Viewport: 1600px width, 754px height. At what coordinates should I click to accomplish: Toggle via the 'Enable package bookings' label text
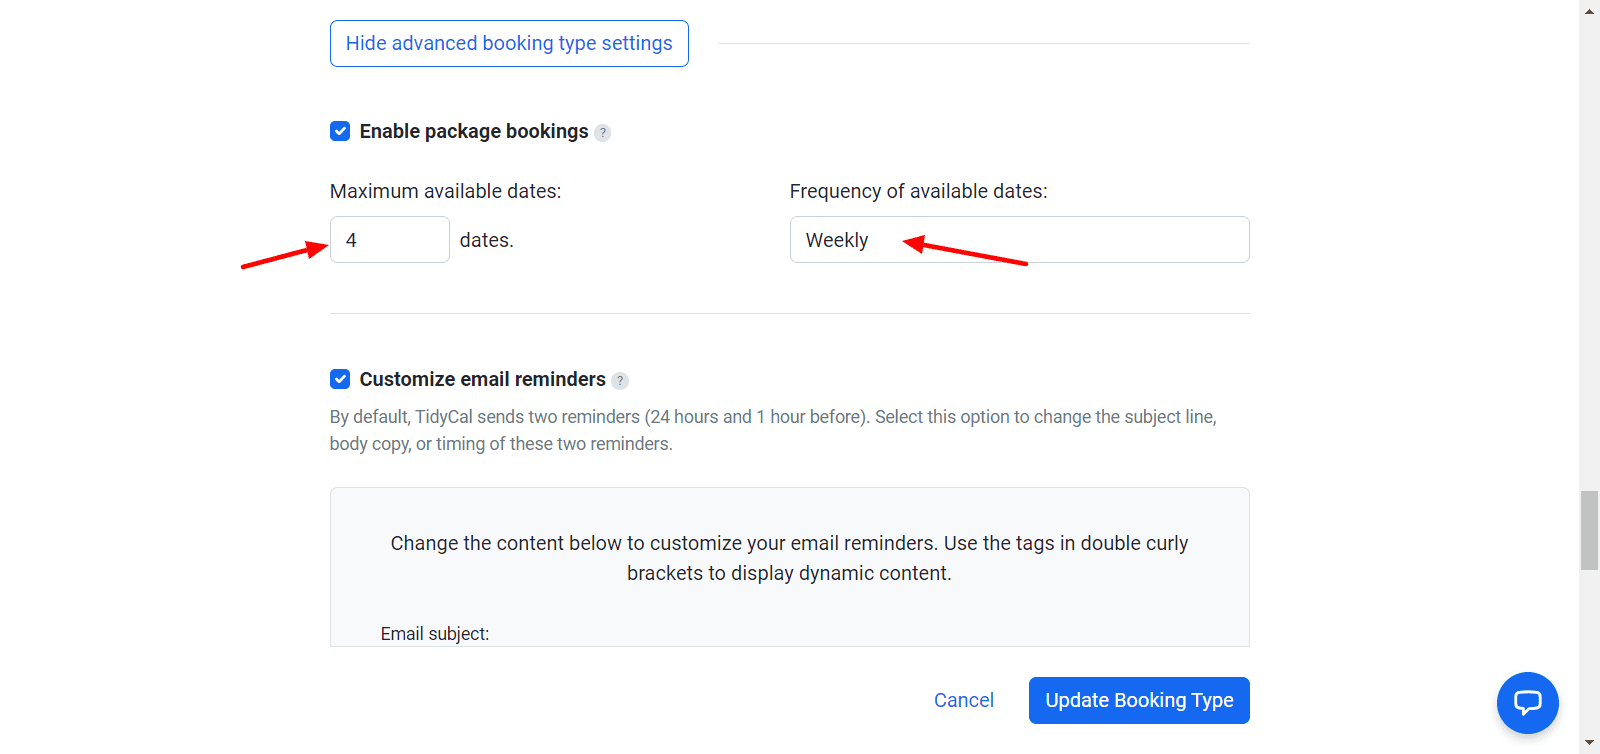tap(473, 131)
